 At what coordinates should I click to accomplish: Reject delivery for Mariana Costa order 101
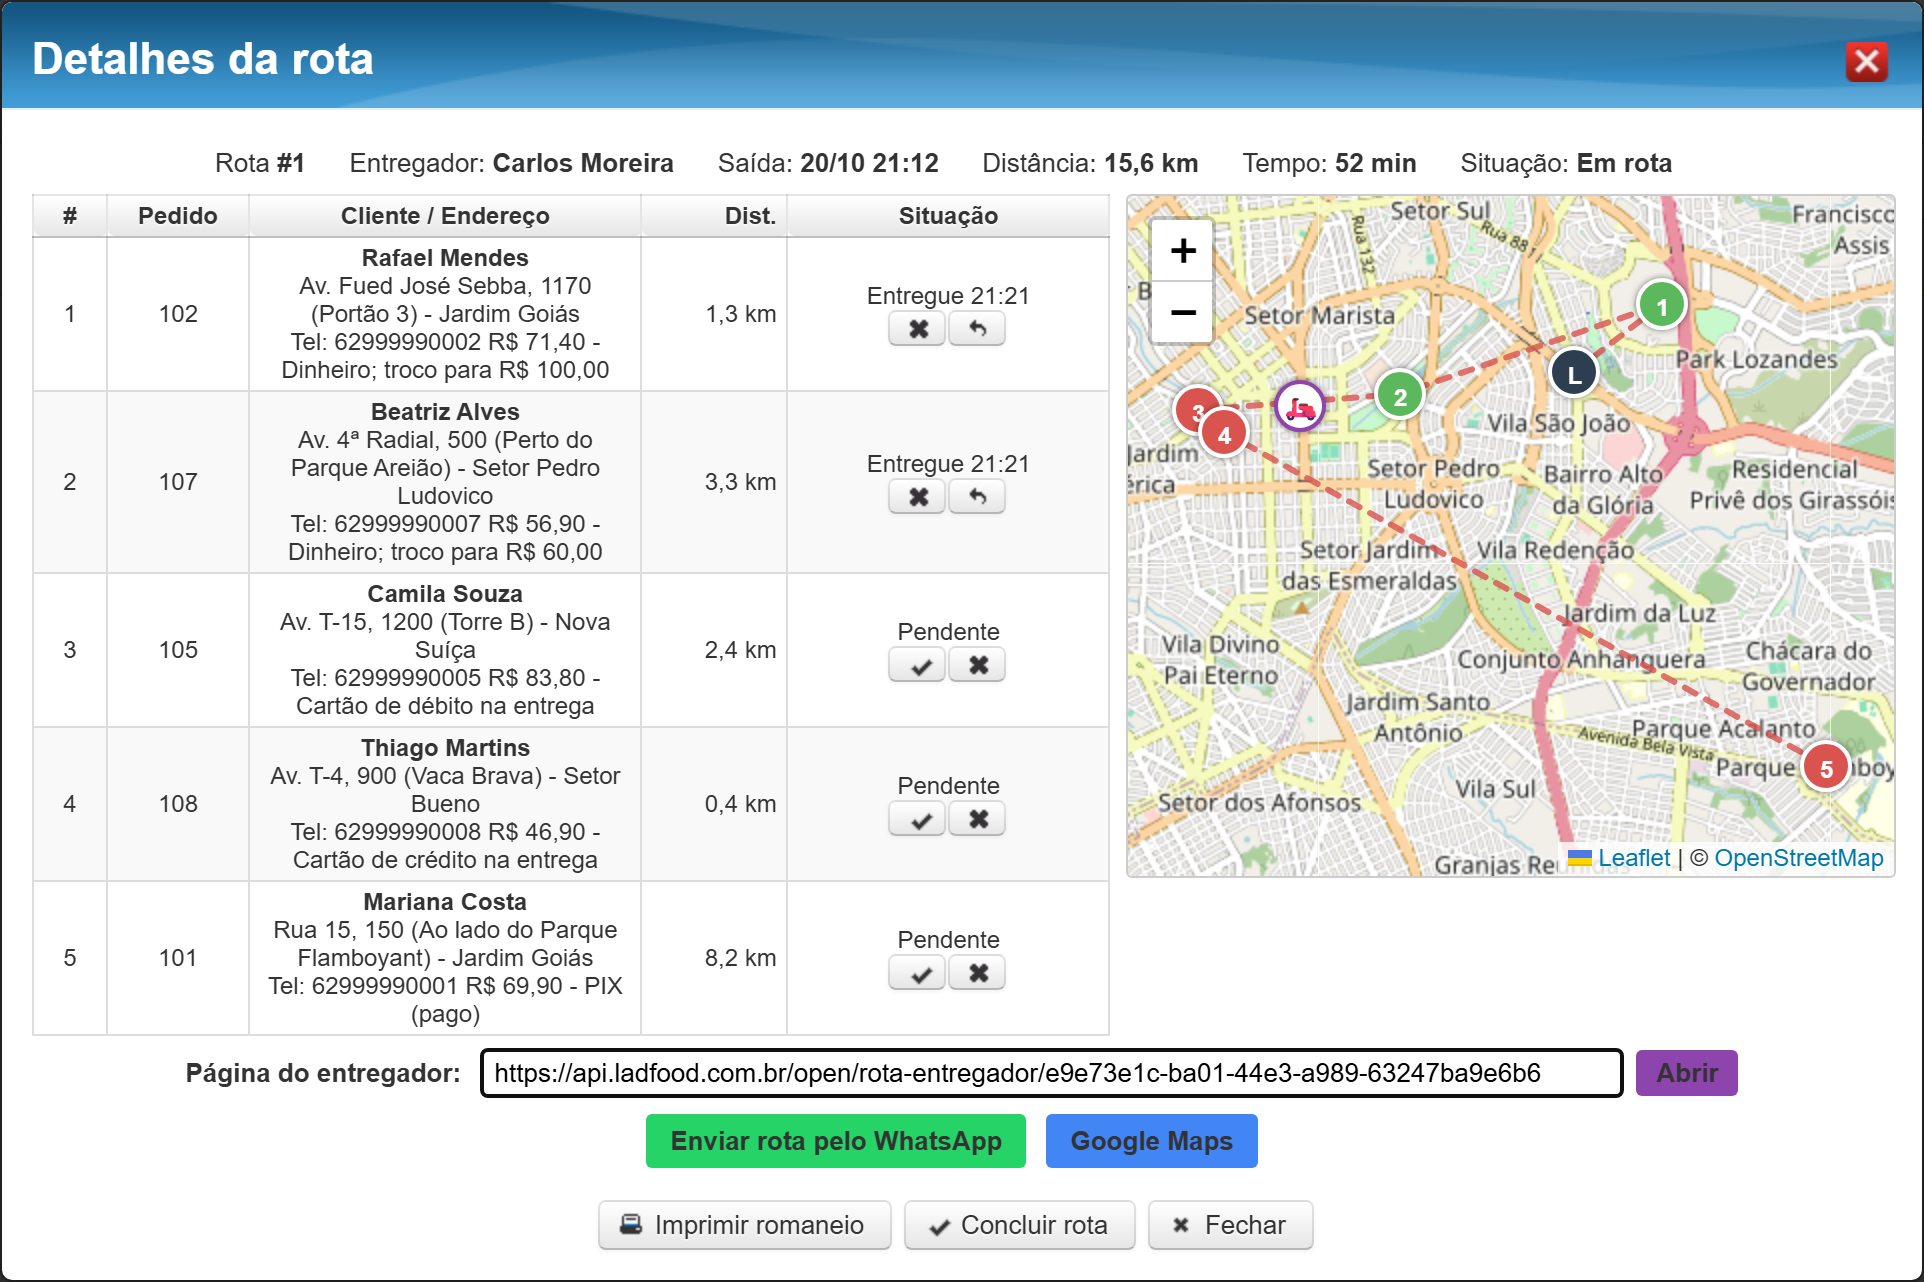coord(977,973)
